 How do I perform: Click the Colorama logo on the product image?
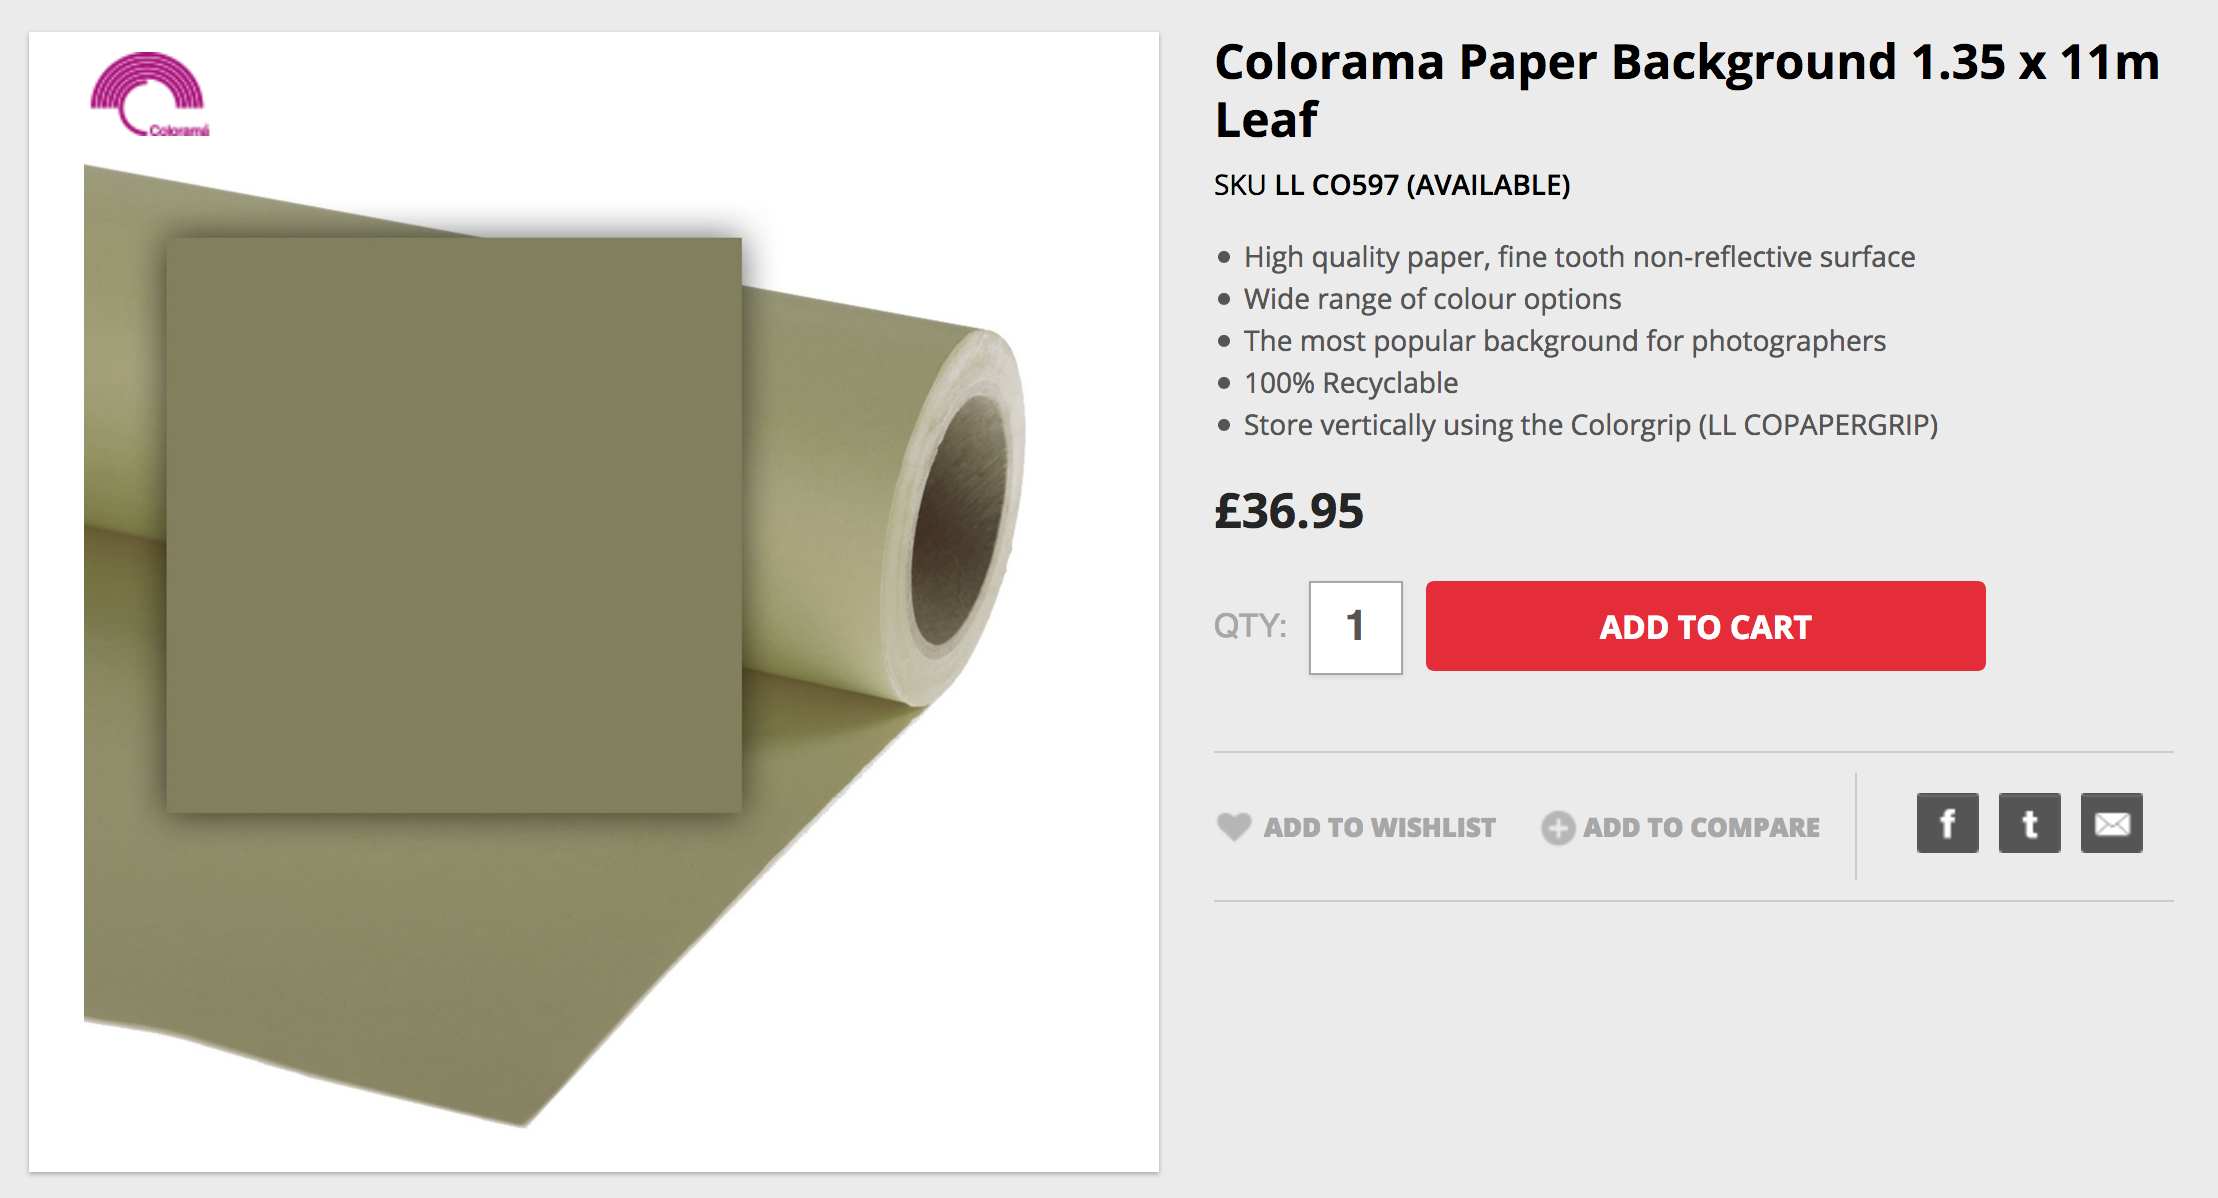tap(149, 95)
